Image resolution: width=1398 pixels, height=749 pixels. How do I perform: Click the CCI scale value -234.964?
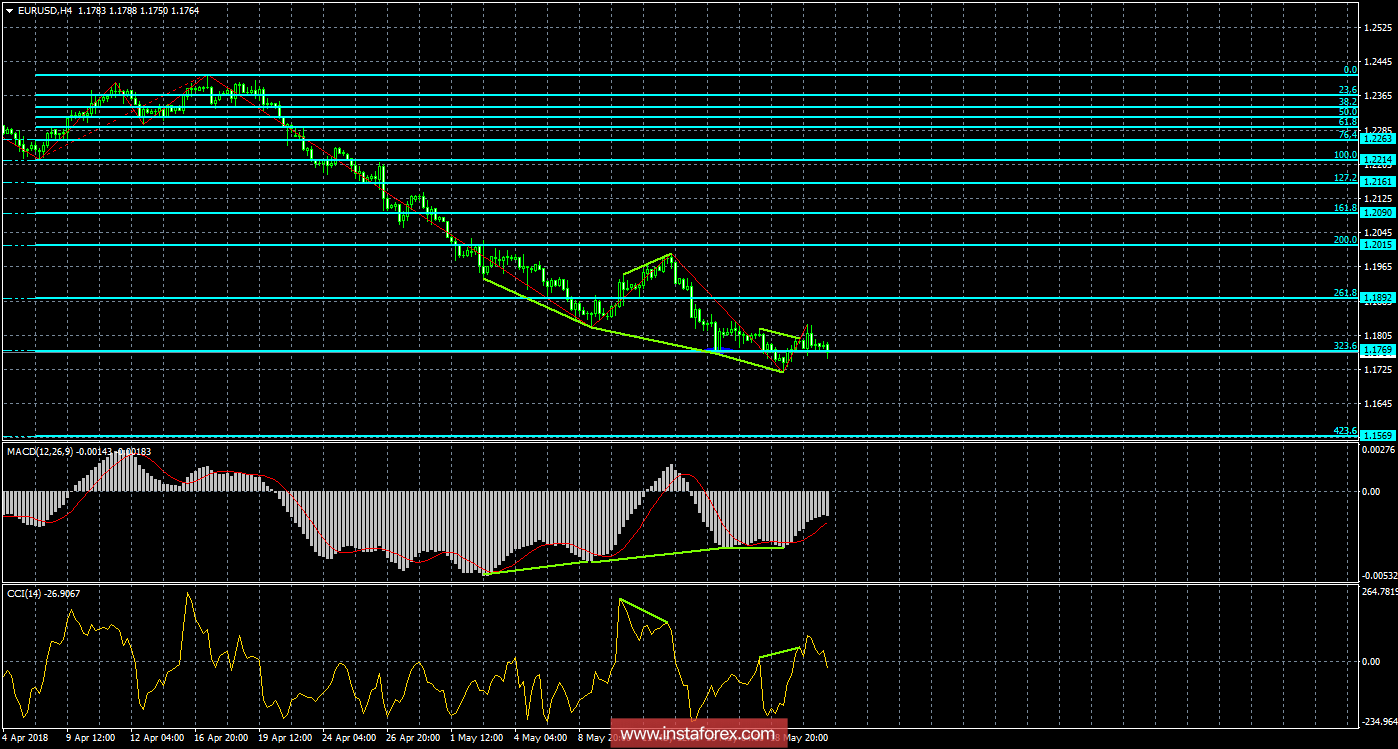coord(1380,722)
